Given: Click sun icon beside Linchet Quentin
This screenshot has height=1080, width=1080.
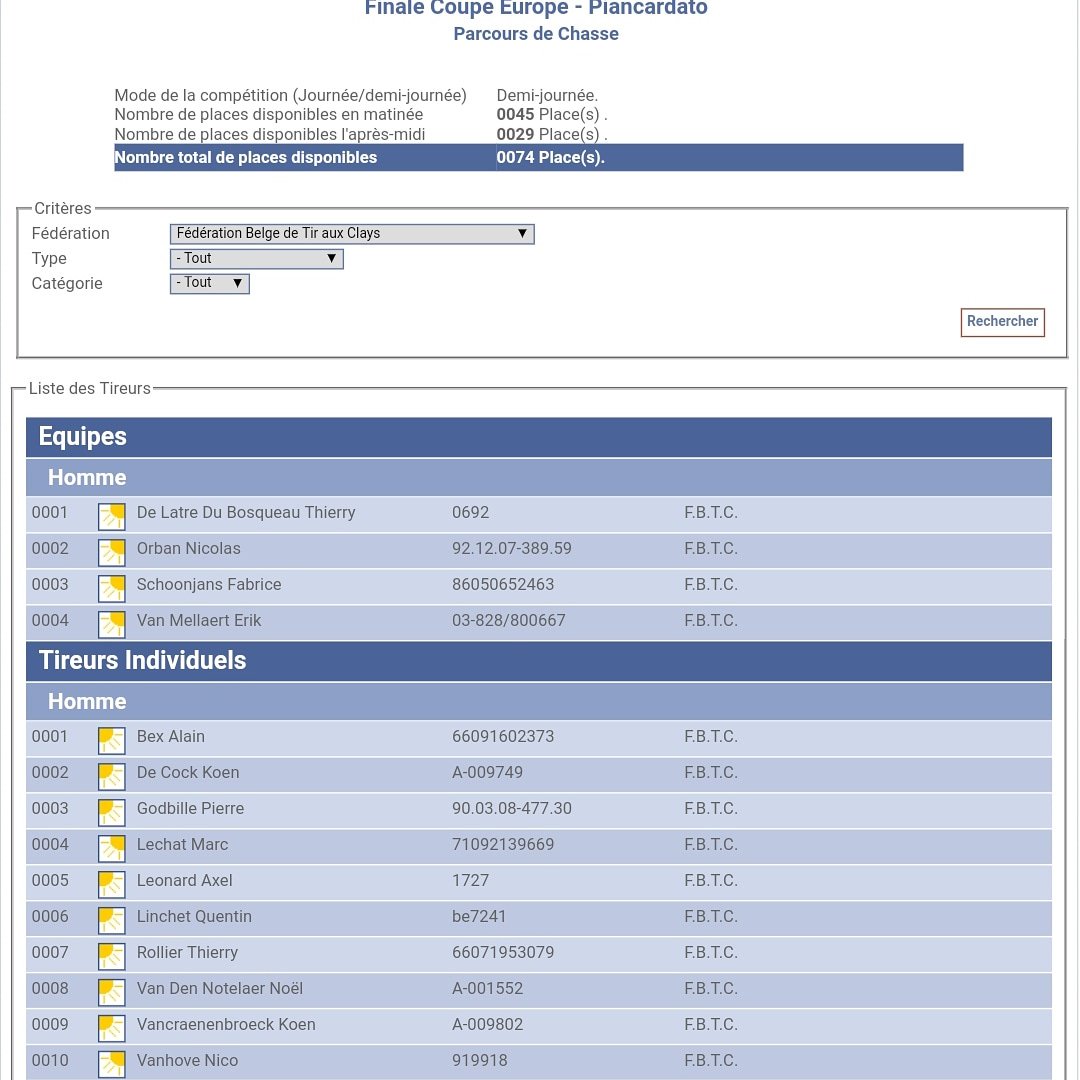Looking at the screenshot, I should (112, 920).
